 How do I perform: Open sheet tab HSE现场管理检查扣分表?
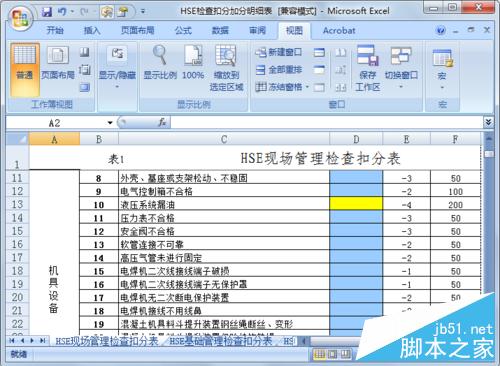[107, 341]
